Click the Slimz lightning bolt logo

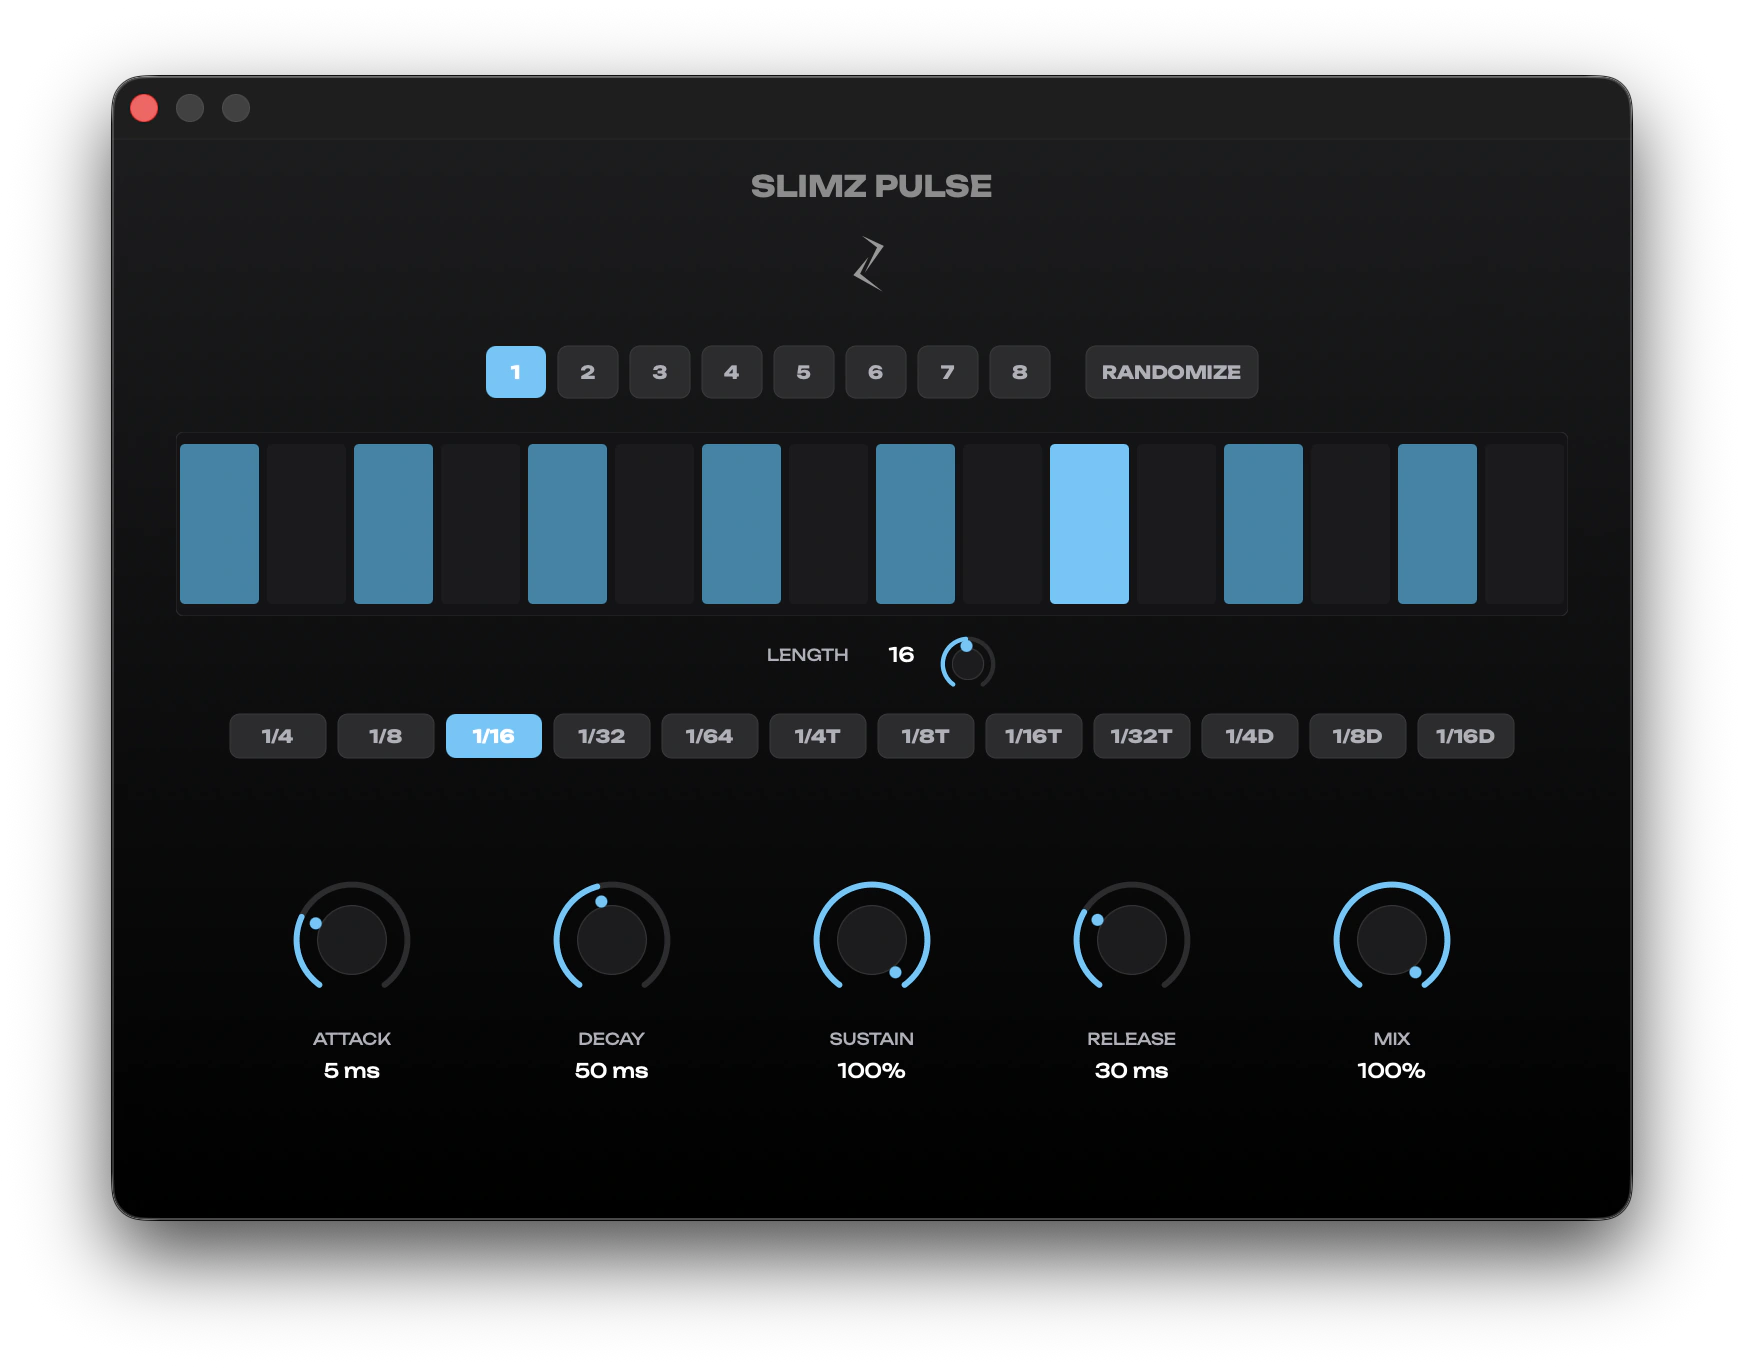[x=869, y=264]
